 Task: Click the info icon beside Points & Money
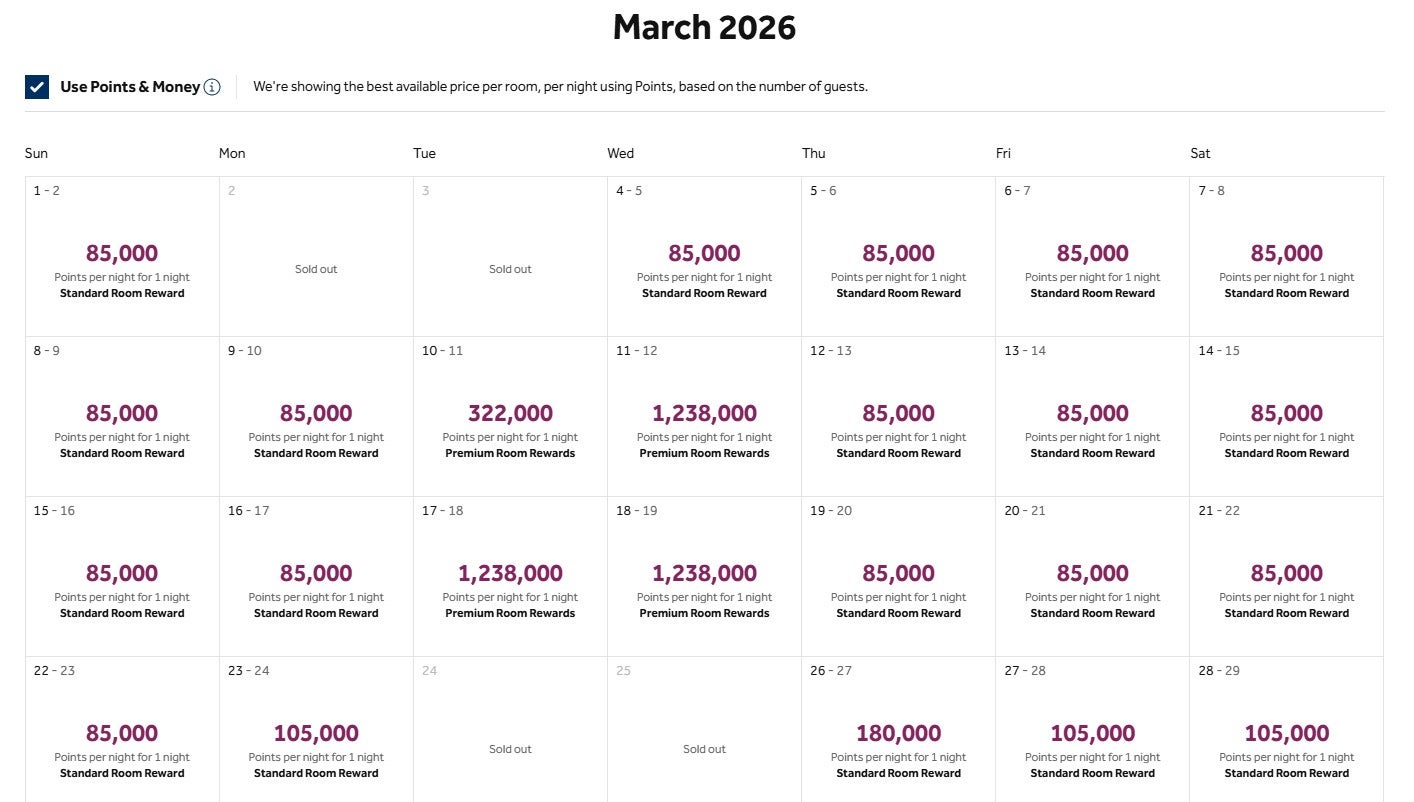point(212,87)
